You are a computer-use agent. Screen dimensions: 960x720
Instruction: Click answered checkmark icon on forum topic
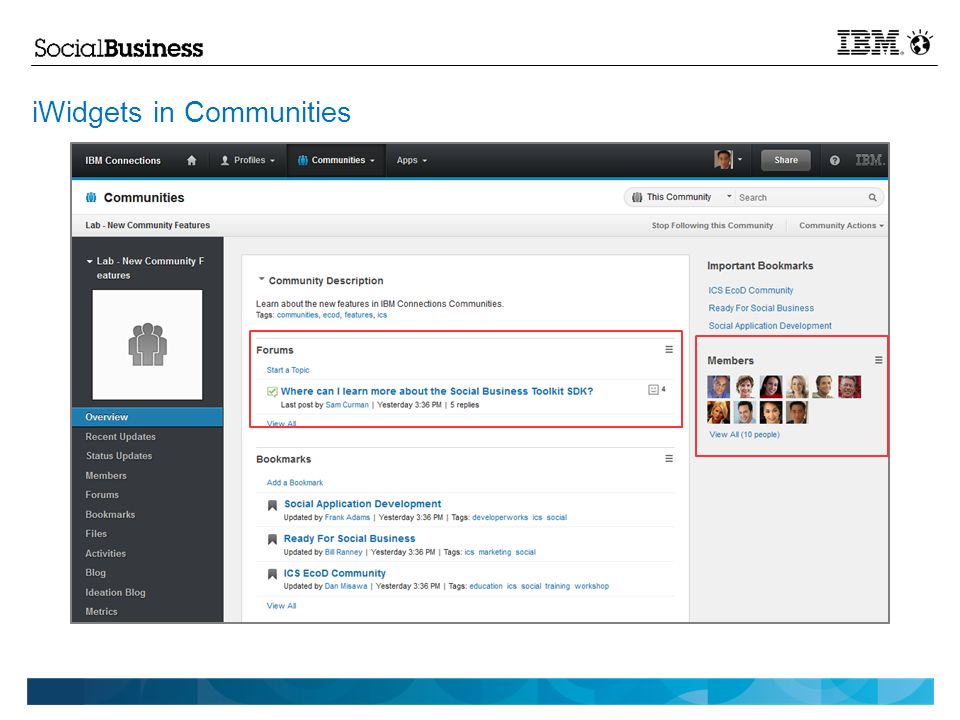pos(272,392)
